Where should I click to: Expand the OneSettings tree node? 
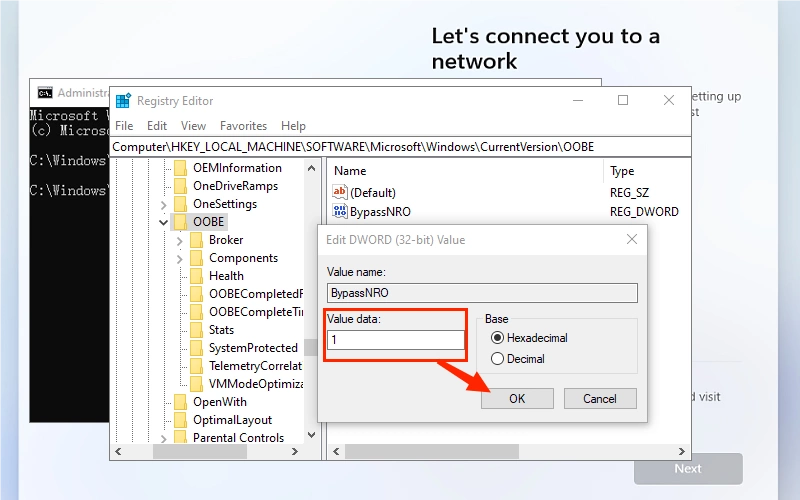[163, 205]
